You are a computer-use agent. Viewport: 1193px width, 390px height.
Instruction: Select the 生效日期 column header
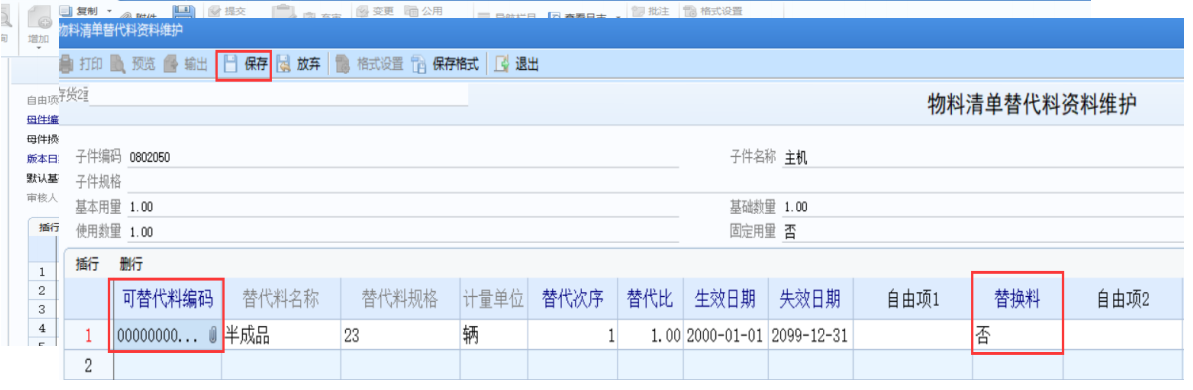pos(725,300)
